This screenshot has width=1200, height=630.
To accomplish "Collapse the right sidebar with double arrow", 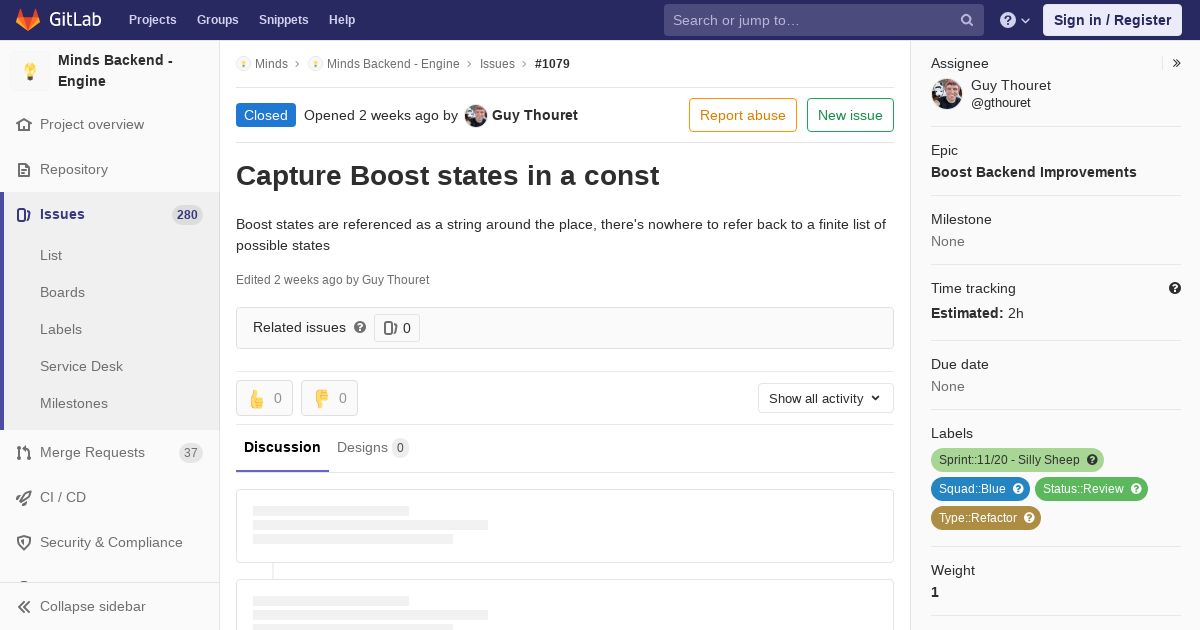I will (x=1177, y=63).
